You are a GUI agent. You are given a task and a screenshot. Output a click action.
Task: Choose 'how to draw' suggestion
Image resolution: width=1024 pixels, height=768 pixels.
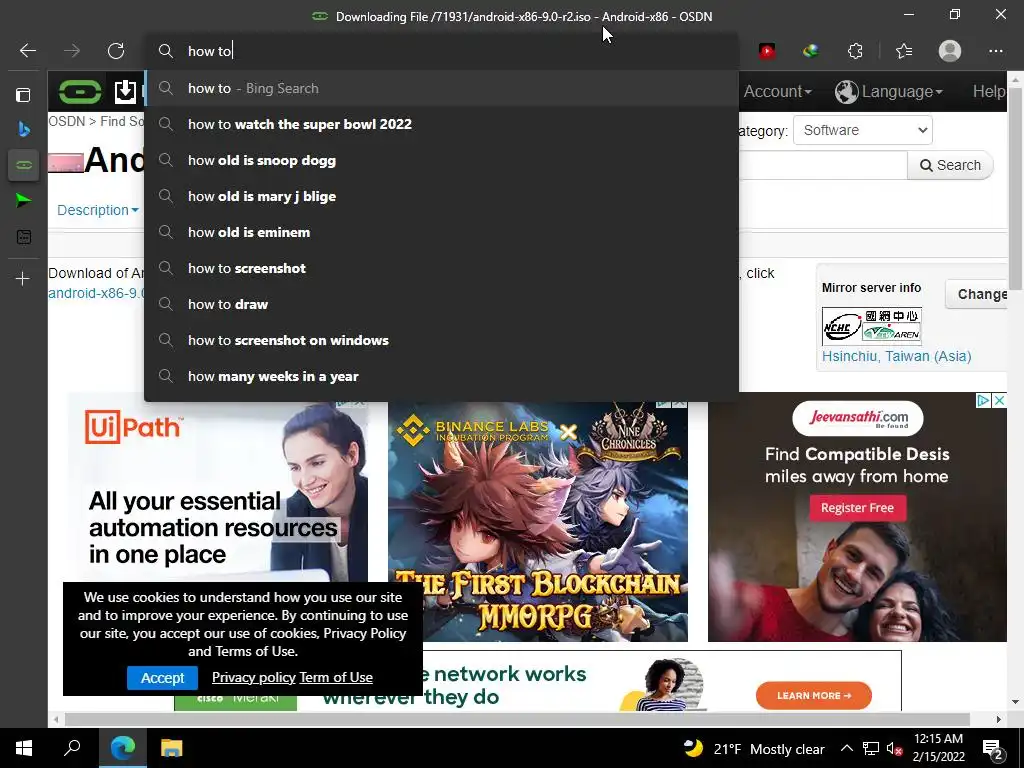tap(441, 304)
